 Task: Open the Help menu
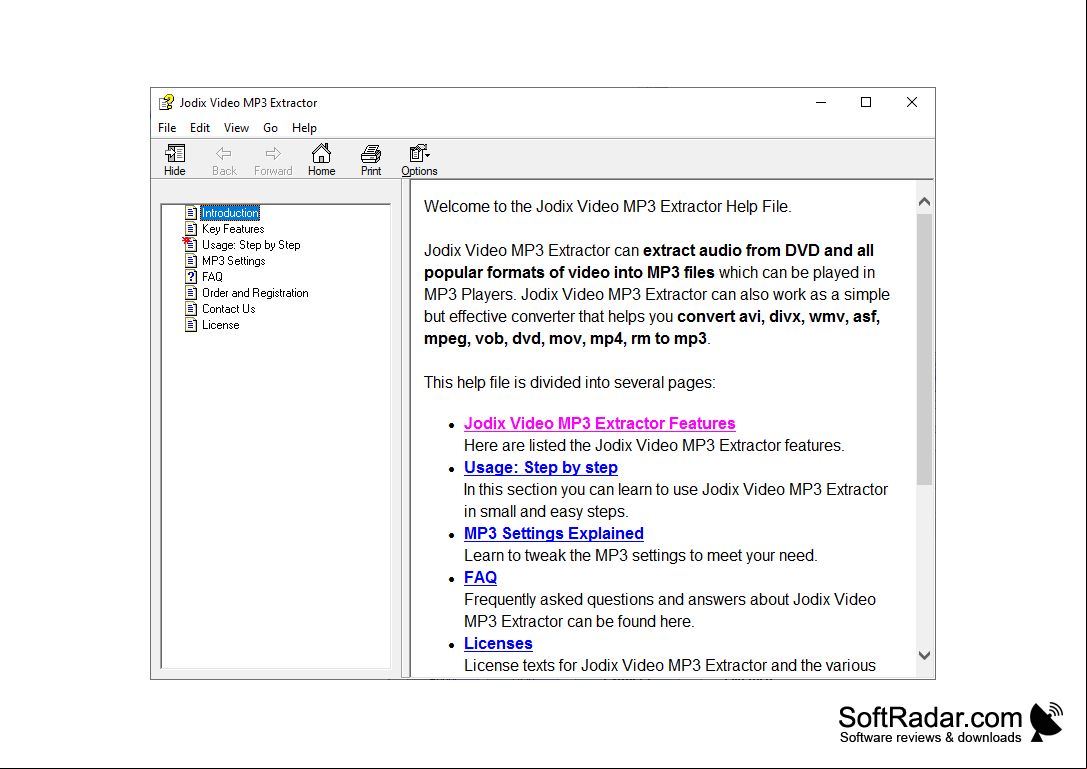coord(304,128)
